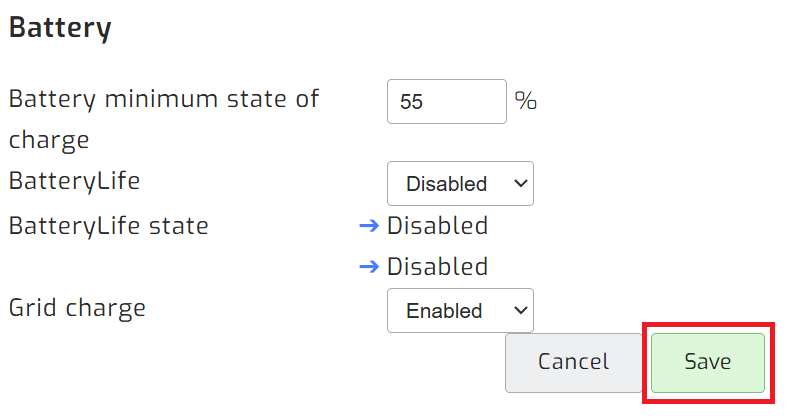Click the 'BatteryLife state' label

(x=108, y=226)
